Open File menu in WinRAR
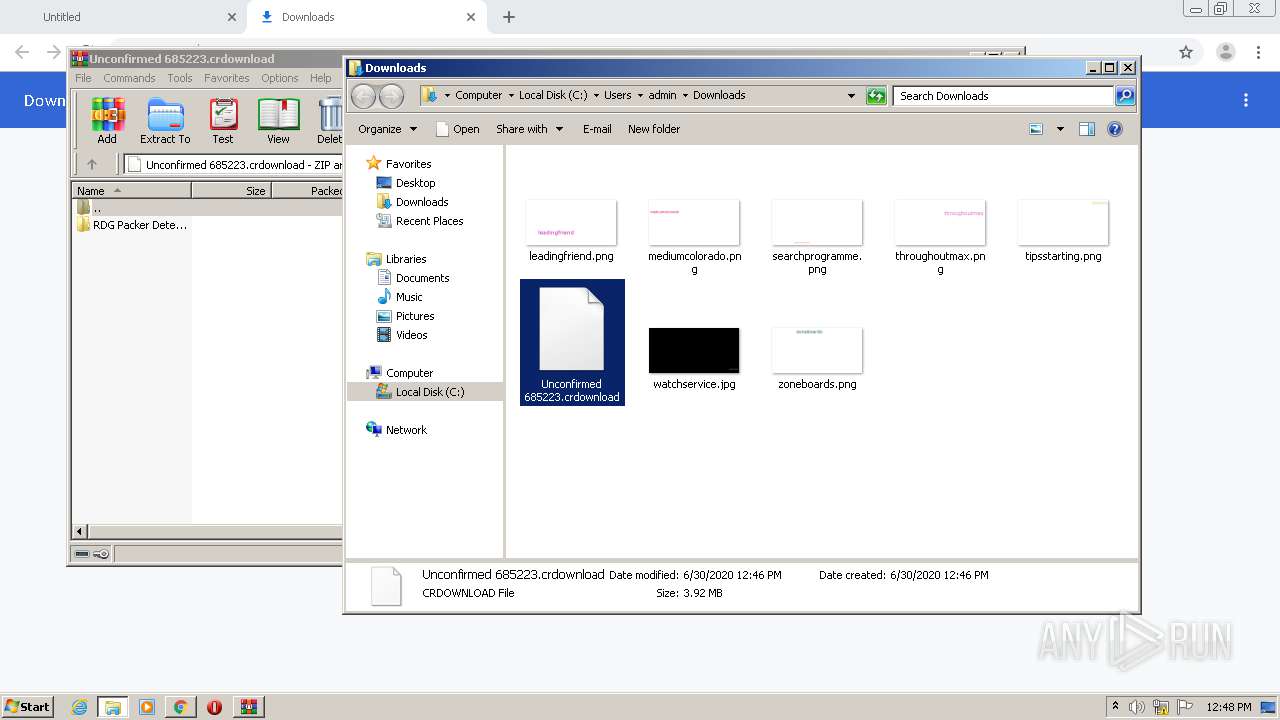This screenshot has width=1280, height=720. (83, 78)
